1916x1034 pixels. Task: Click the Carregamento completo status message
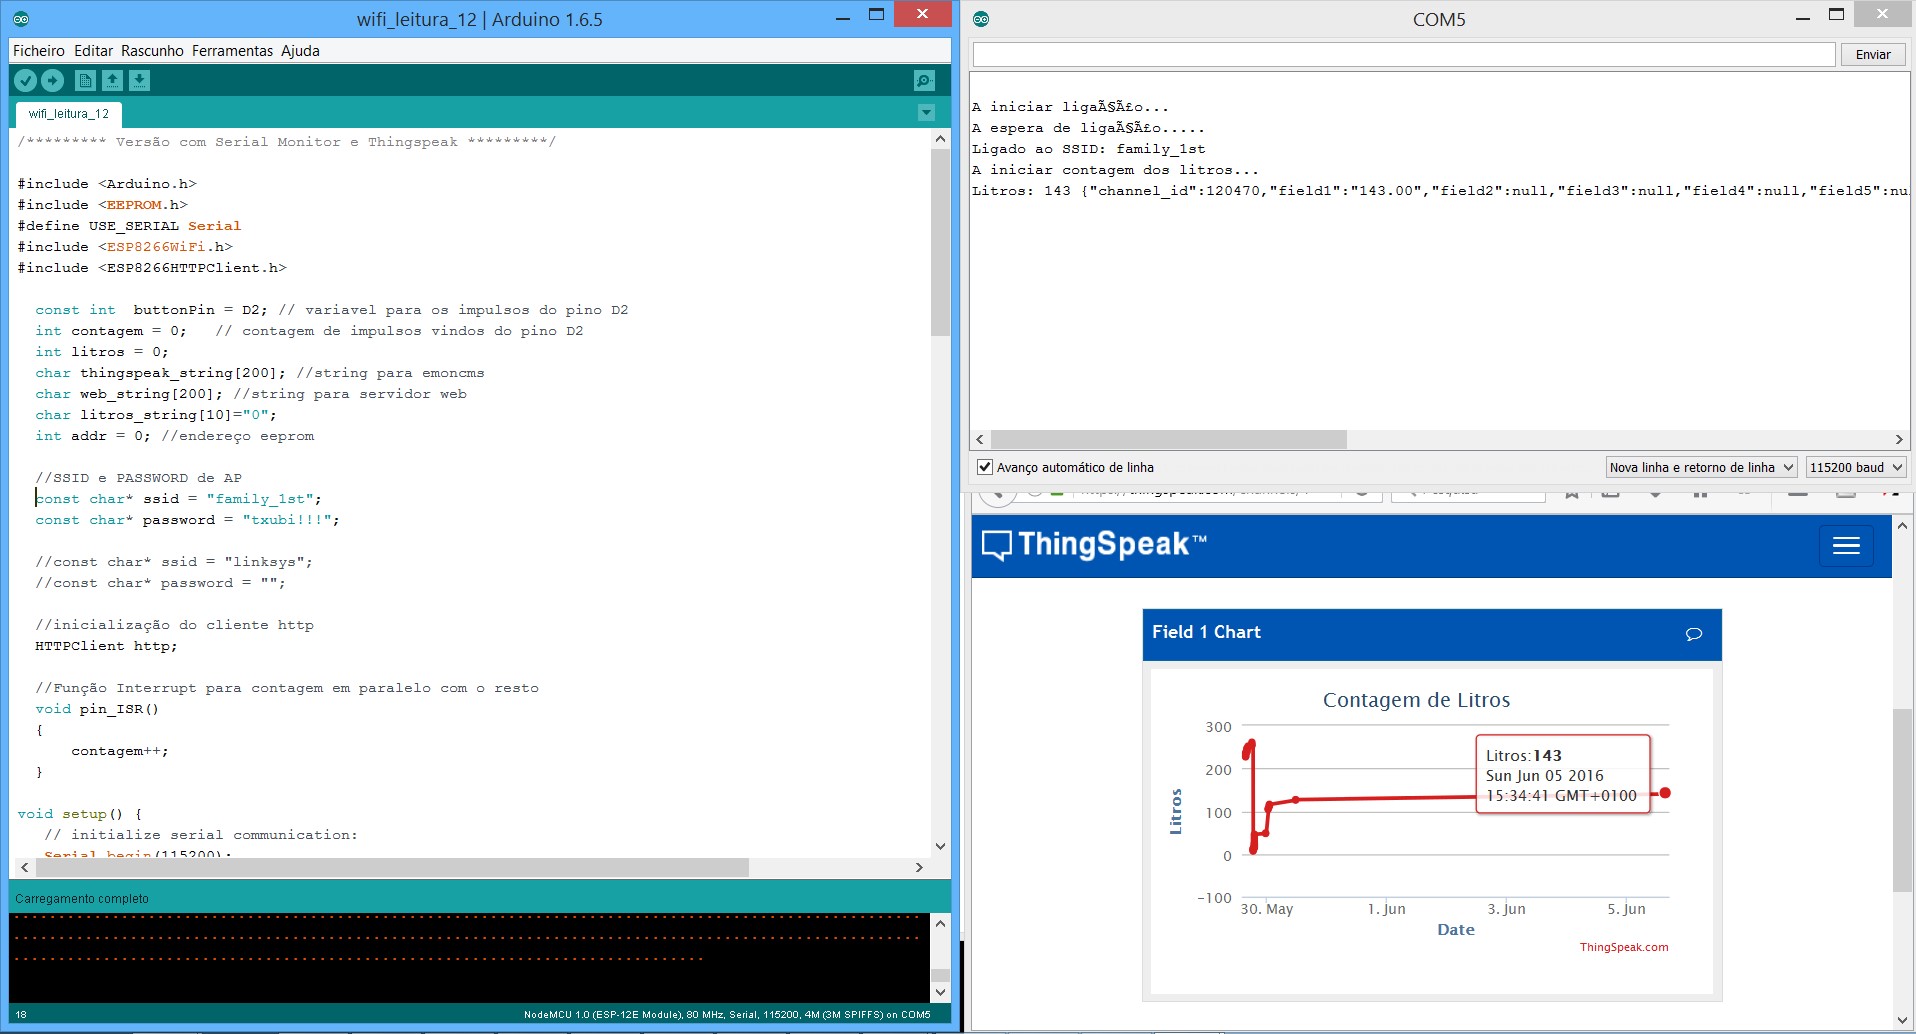tap(82, 899)
